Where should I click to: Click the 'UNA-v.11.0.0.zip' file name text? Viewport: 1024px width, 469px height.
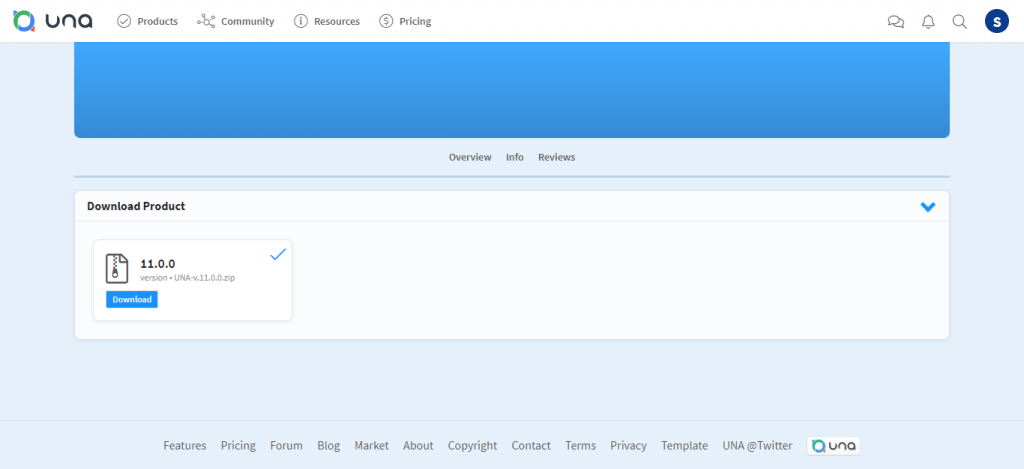click(x=204, y=278)
